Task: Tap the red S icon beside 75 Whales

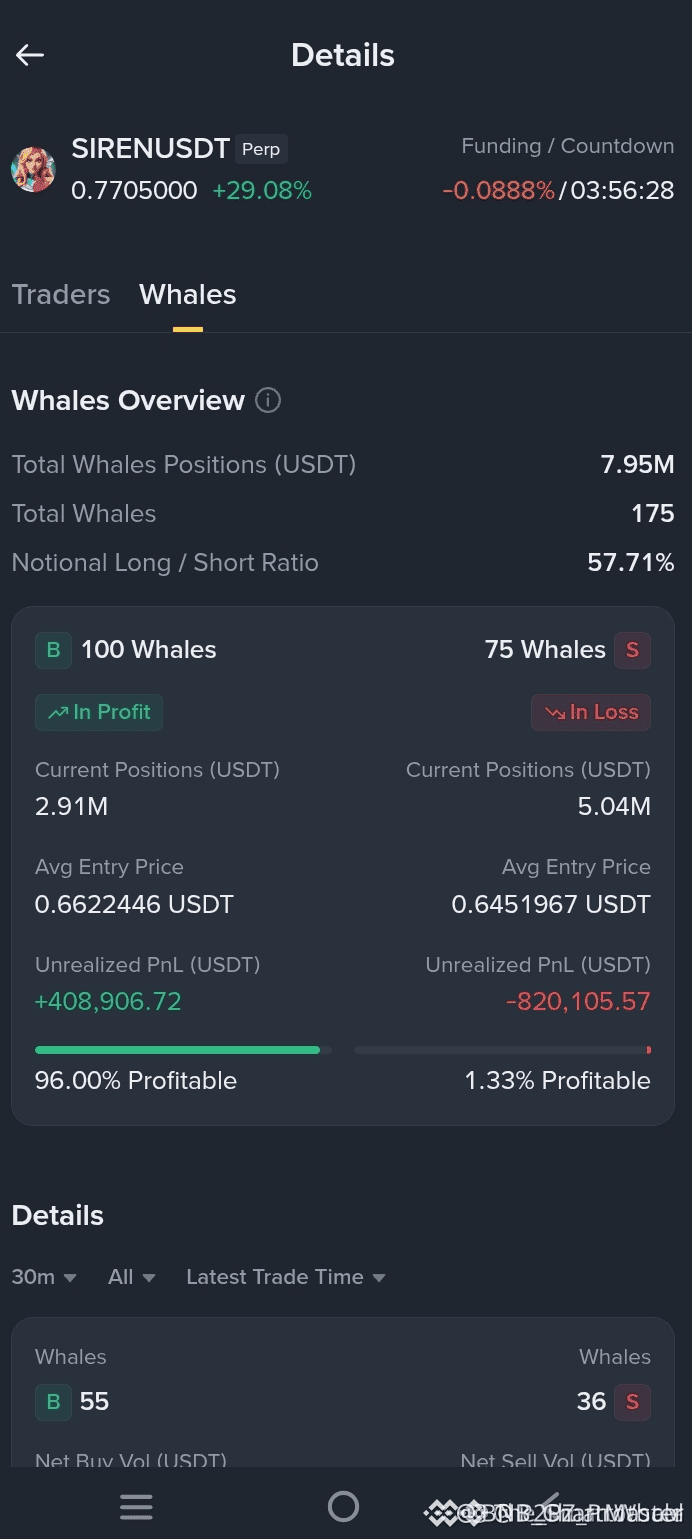Action: point(632,650)
